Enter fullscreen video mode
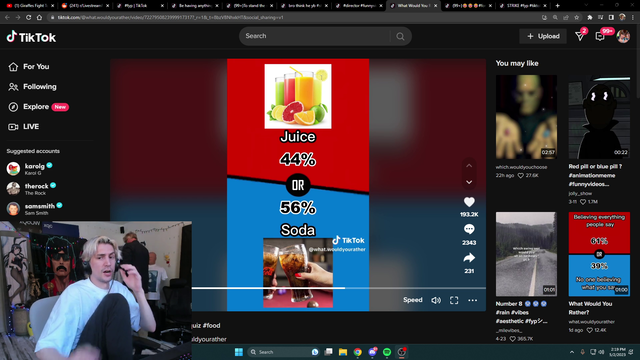The height and width of the screenshot is (360, 640). pyautogui.click(x=454, y=300)
